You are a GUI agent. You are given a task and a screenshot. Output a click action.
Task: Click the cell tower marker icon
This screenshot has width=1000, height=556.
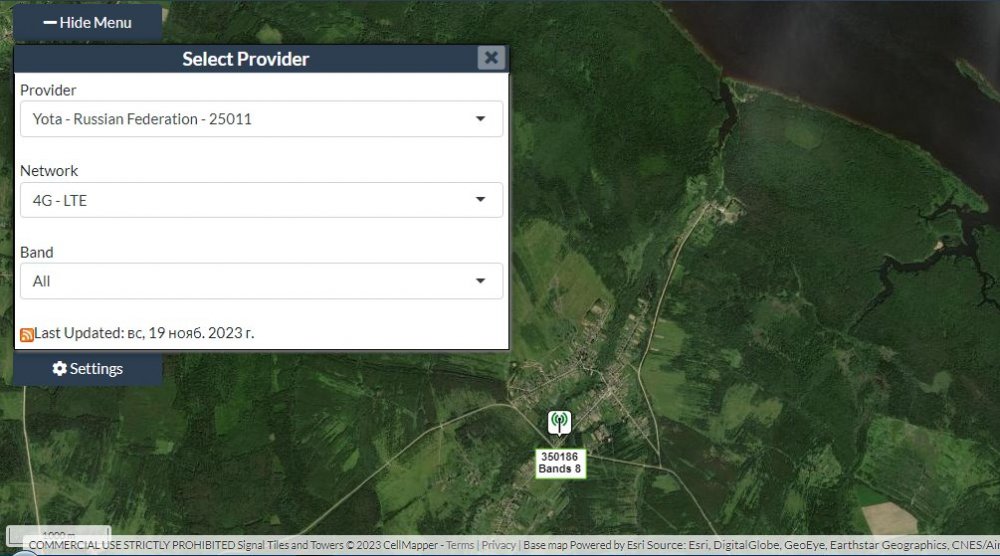coord(559,422)
